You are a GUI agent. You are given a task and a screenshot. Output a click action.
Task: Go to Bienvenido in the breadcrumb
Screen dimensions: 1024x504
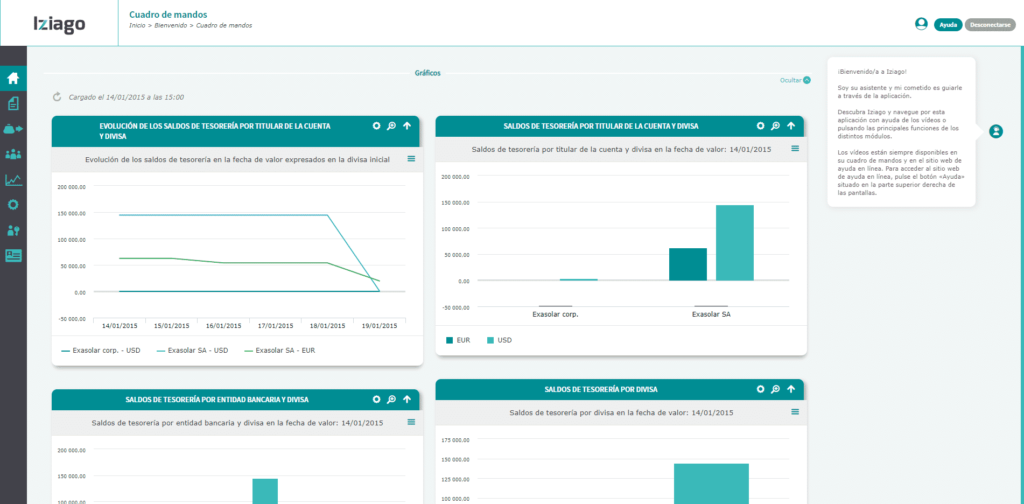pos(170,25)
